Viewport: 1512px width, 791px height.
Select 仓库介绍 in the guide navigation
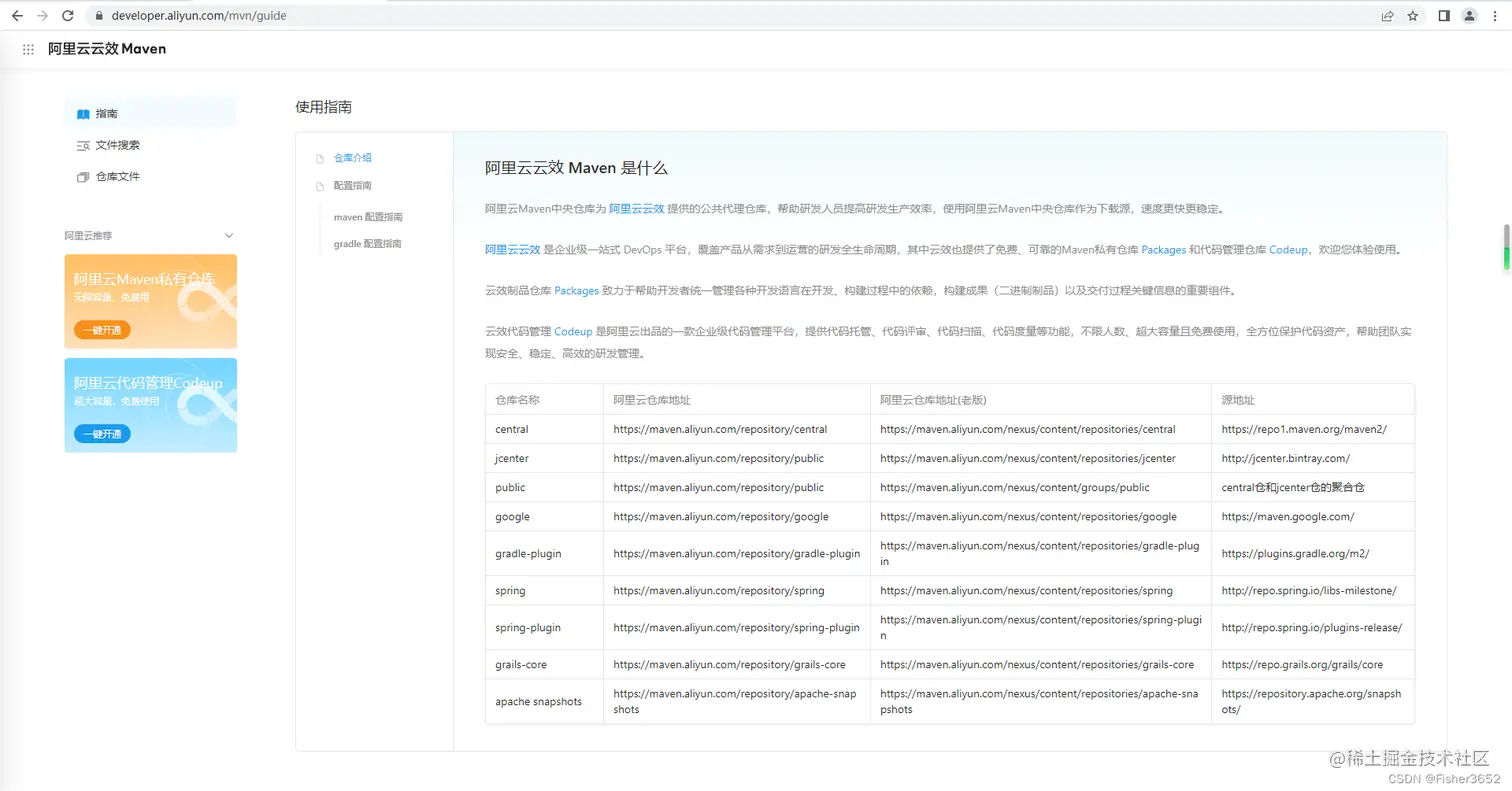tap(353, 158)
